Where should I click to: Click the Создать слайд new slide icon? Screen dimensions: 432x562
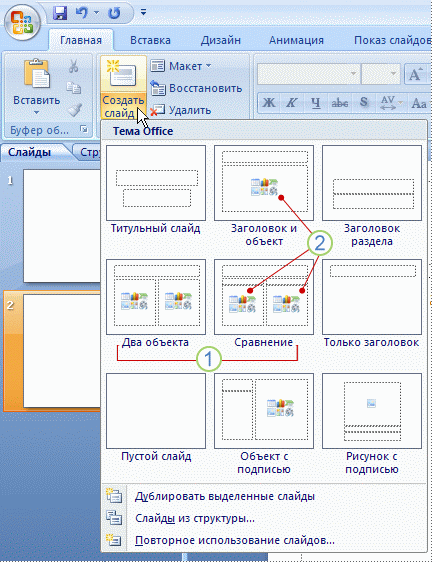click(123, 74)
